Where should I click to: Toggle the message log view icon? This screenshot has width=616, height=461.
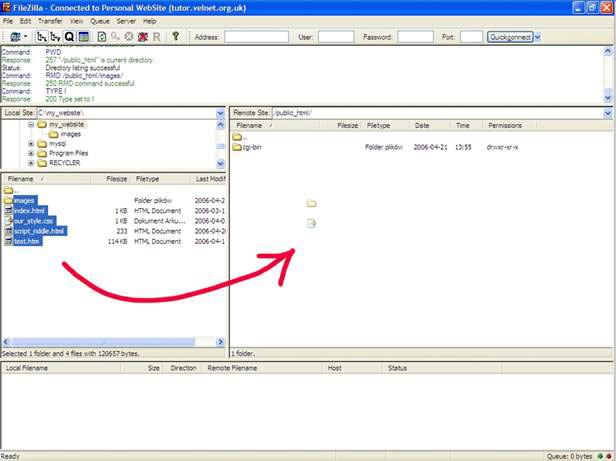coord(83,37)
